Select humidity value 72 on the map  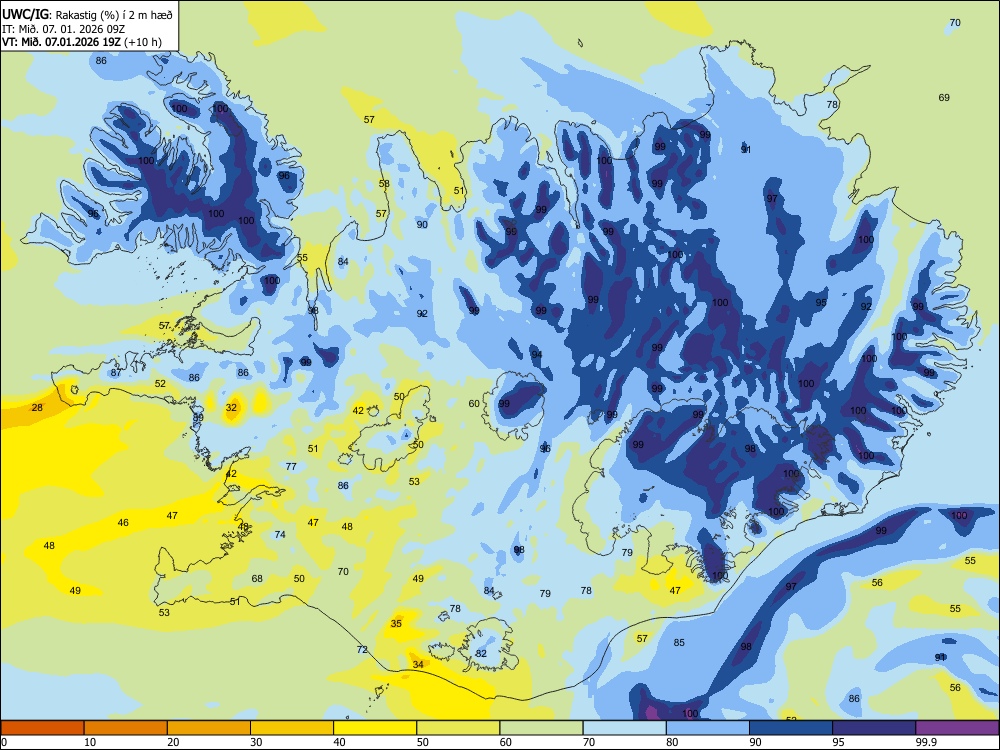tap(362, 650)
